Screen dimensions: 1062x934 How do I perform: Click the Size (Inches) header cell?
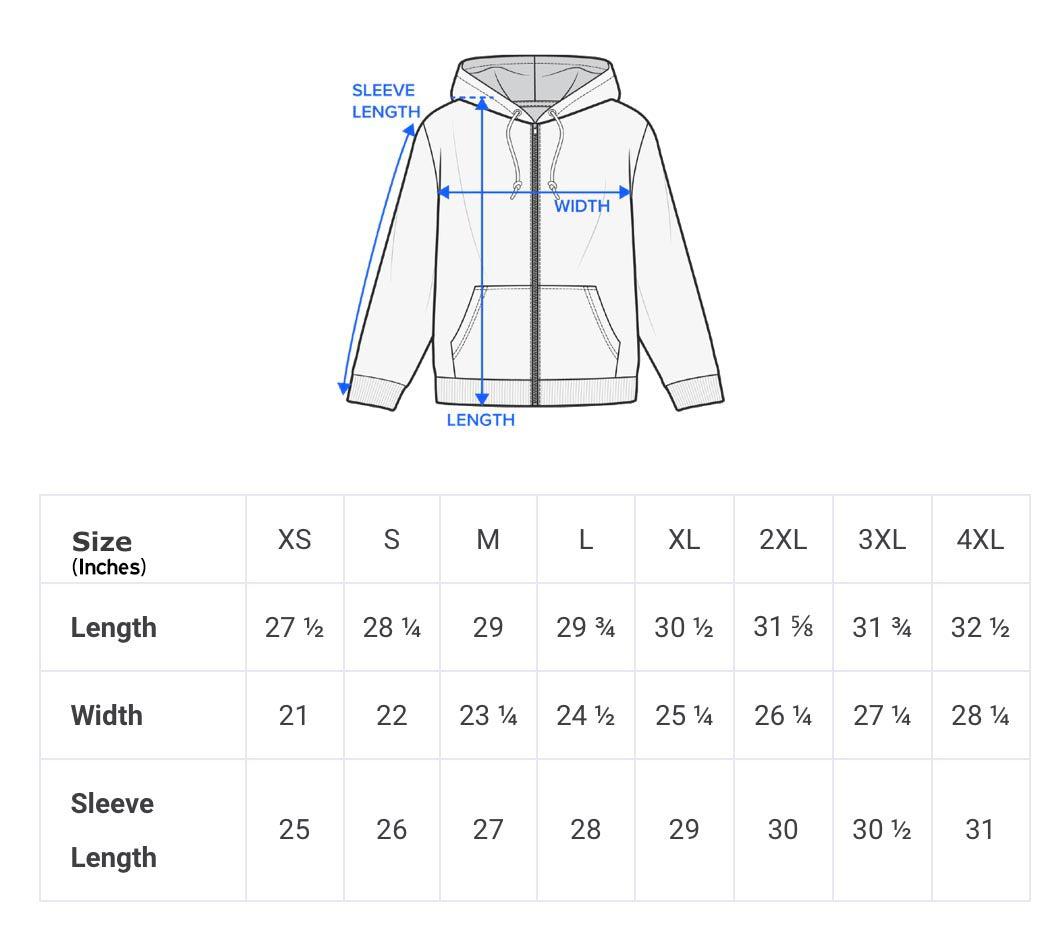[109, 552]
